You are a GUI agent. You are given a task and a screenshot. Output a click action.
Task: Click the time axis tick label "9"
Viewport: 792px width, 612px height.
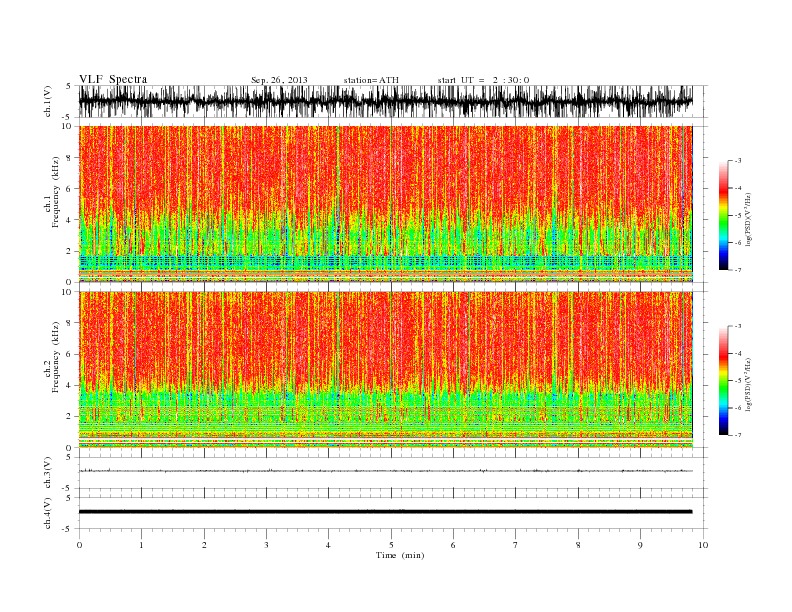(x=640, y=545)
